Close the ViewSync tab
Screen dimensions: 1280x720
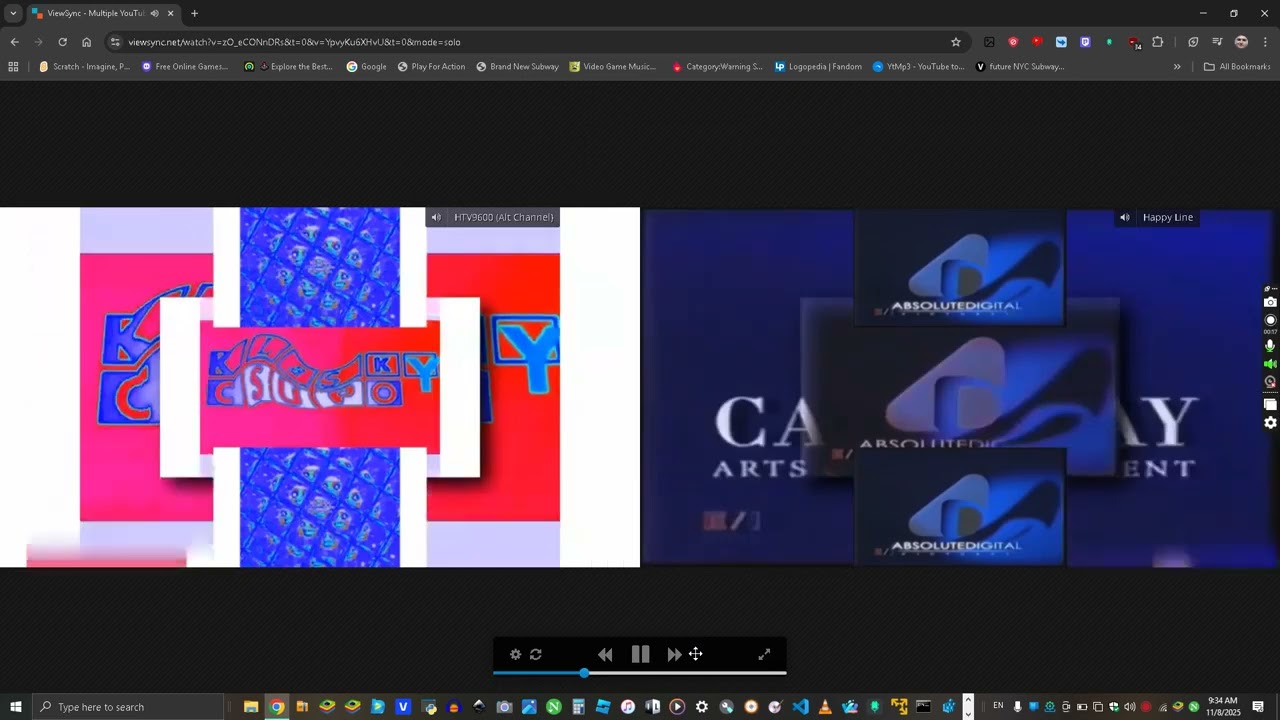[170, 13]
